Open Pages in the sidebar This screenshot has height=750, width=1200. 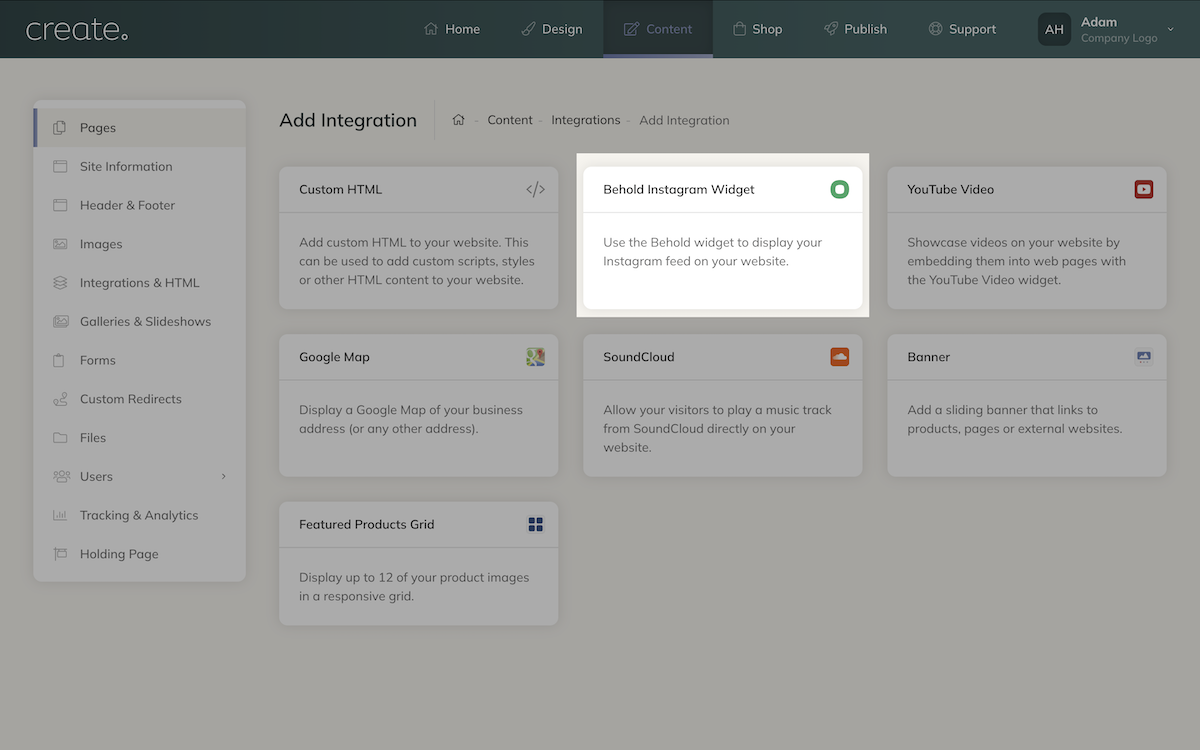click(x=140, y=128)
